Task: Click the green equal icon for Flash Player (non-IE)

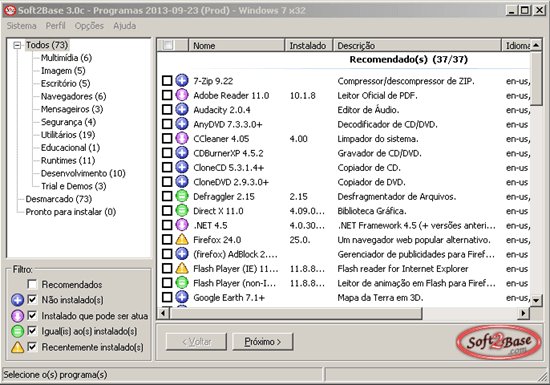Action: 182,283
